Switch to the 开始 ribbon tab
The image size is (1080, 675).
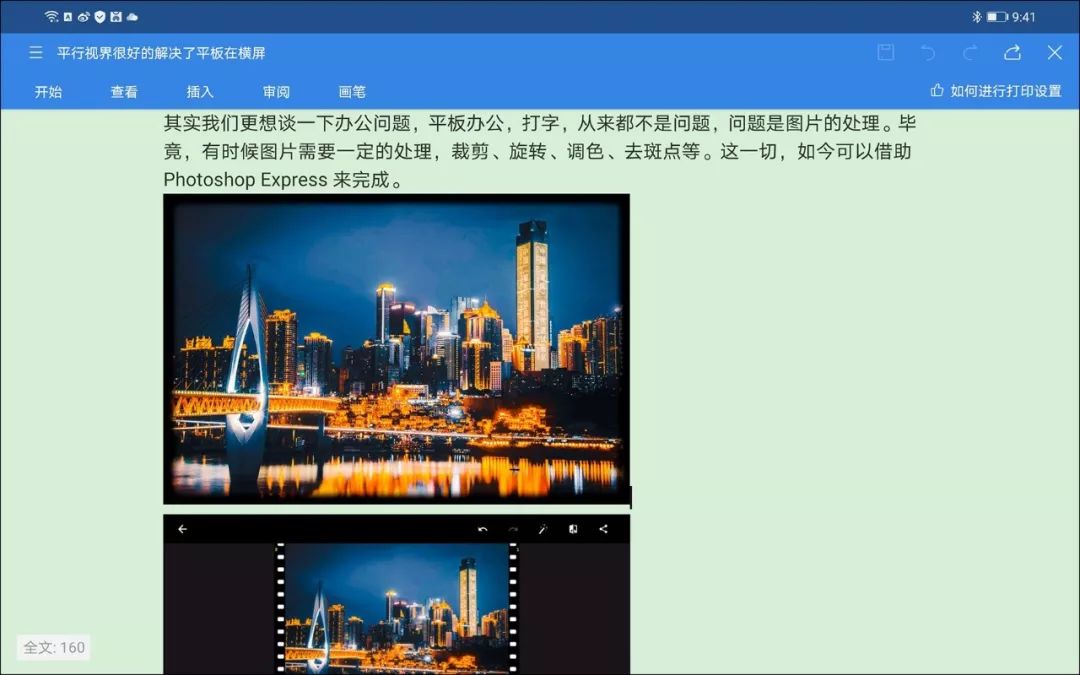pos(48,91)
